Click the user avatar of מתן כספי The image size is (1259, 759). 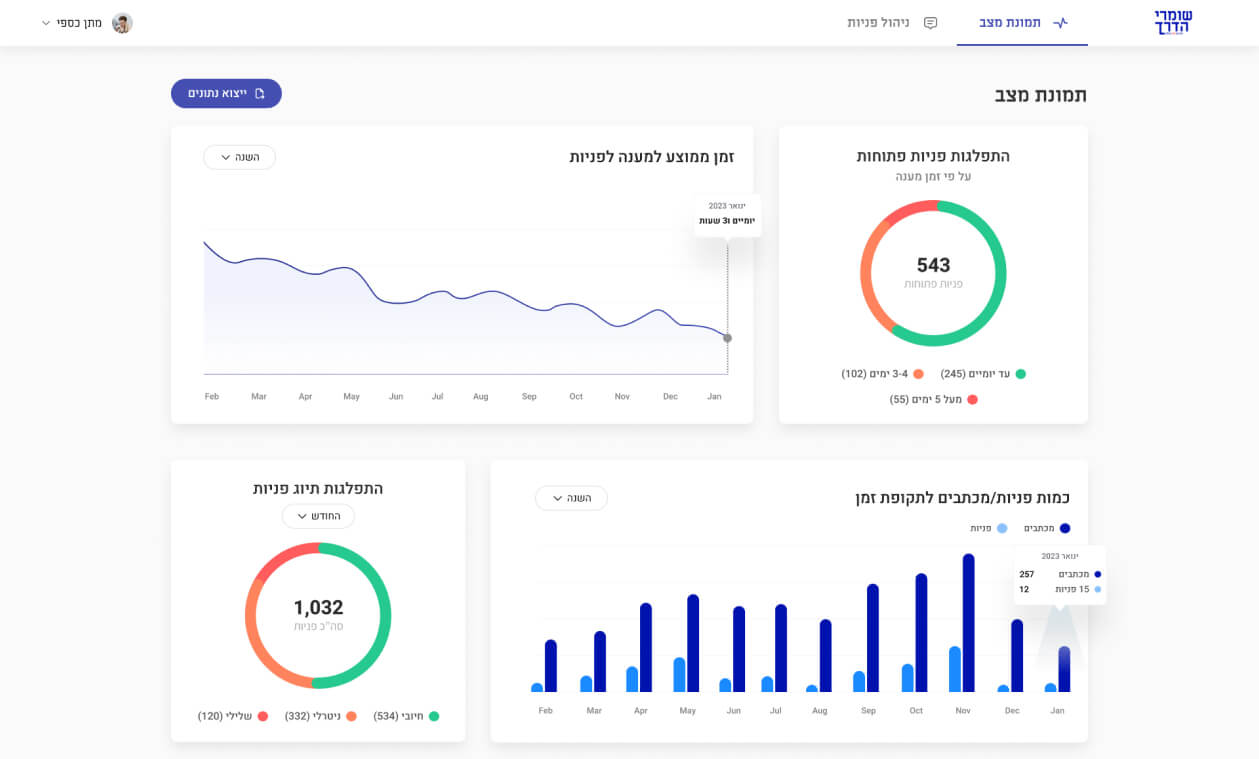[x=122, y=23]
